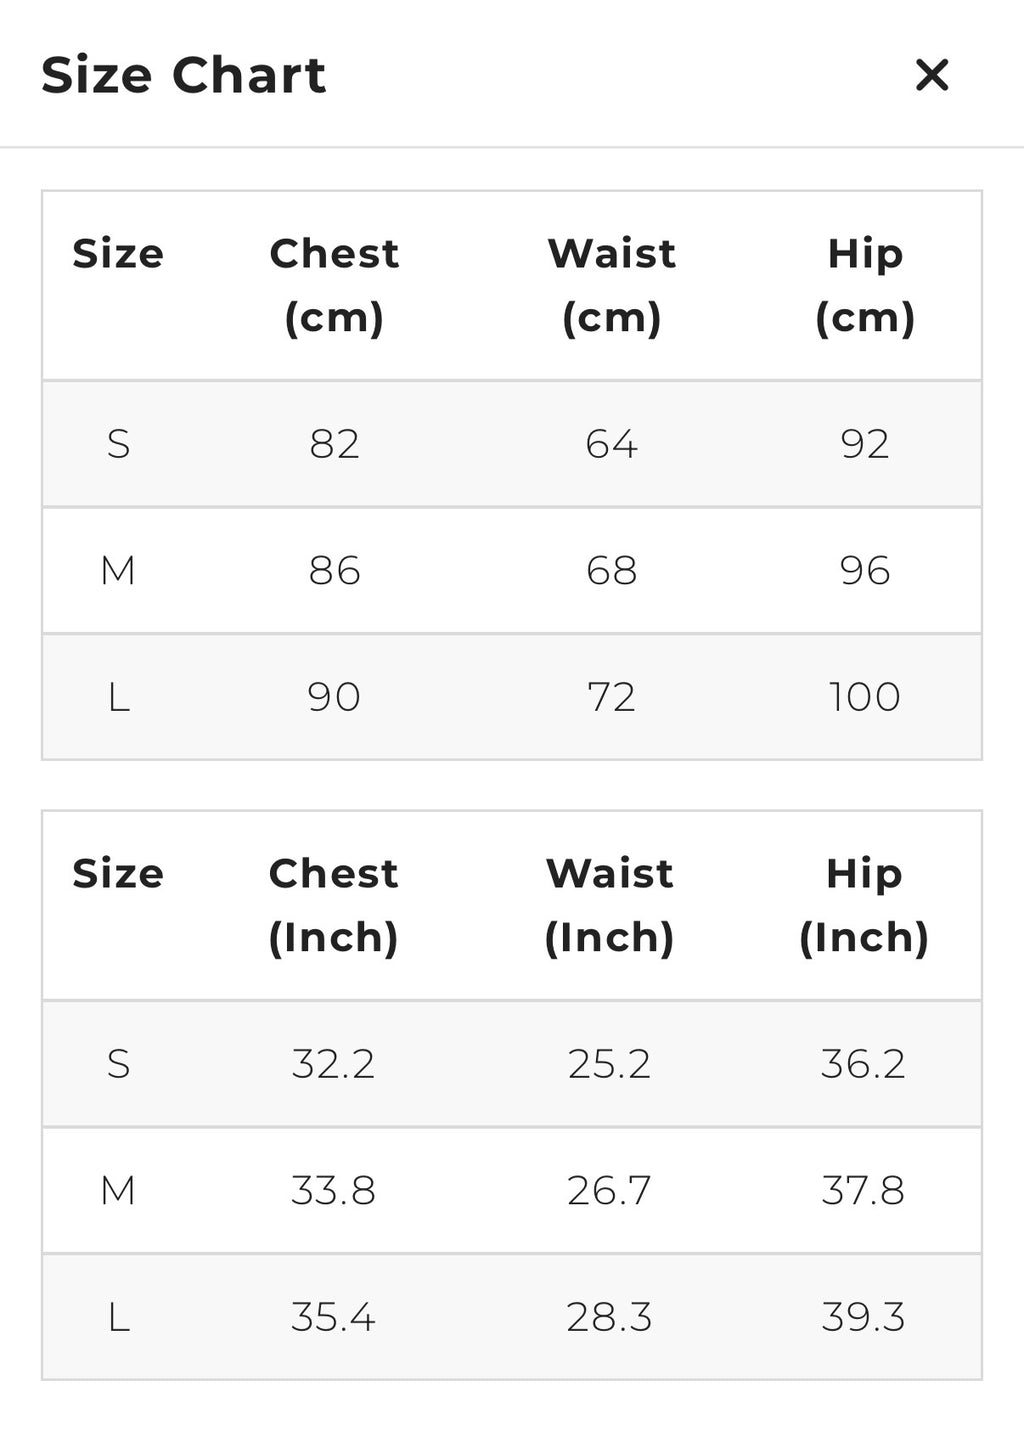Click waist value 68 for size M
1024x1454 pixels.
pos(611,571)
